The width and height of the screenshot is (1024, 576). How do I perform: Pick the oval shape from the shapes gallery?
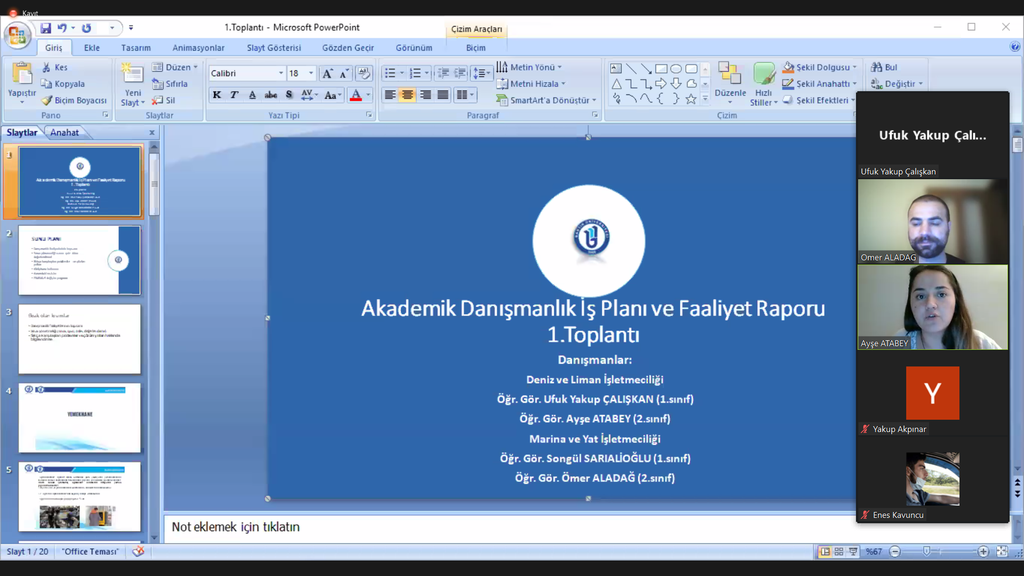(676, 69)
